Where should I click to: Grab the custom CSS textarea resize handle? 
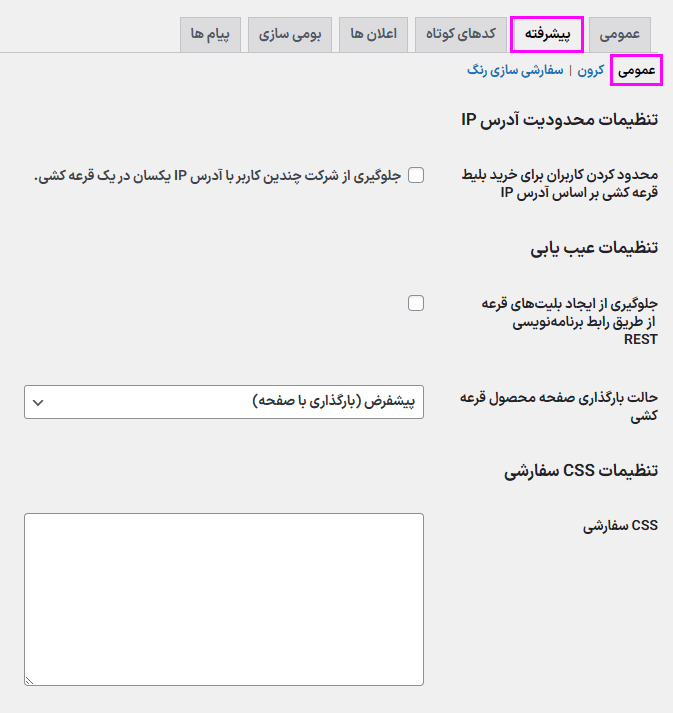click(29, 680)
